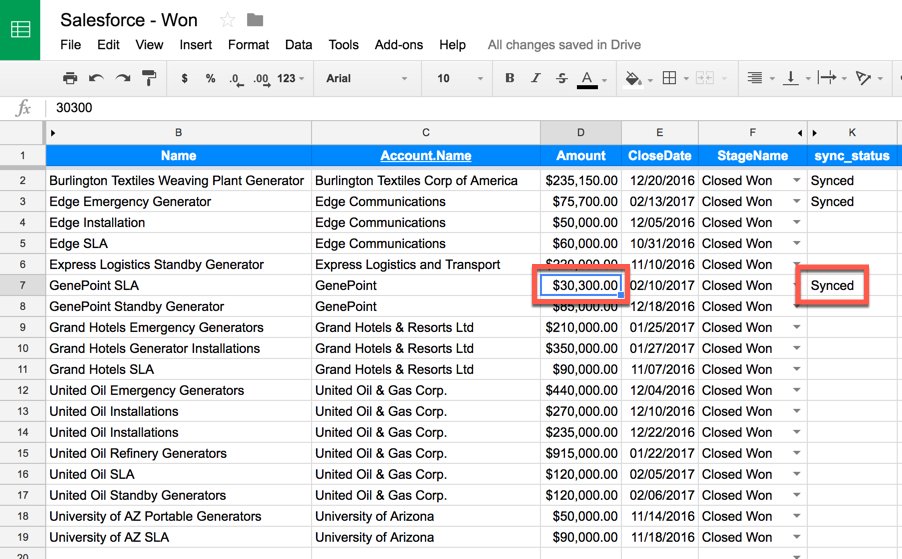
Task: Open the Data menu
Action: 299,45
